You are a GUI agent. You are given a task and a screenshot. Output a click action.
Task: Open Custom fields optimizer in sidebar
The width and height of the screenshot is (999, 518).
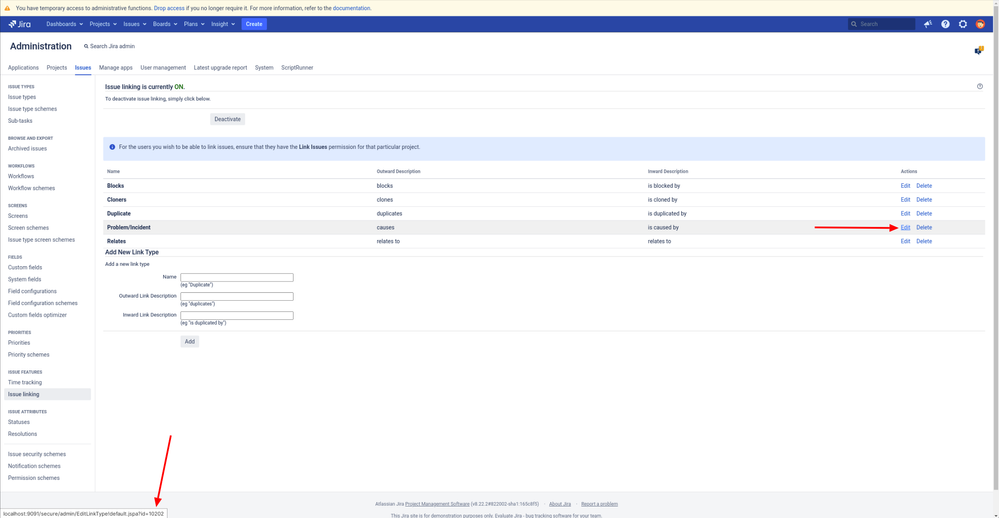[x=37, y=315]
